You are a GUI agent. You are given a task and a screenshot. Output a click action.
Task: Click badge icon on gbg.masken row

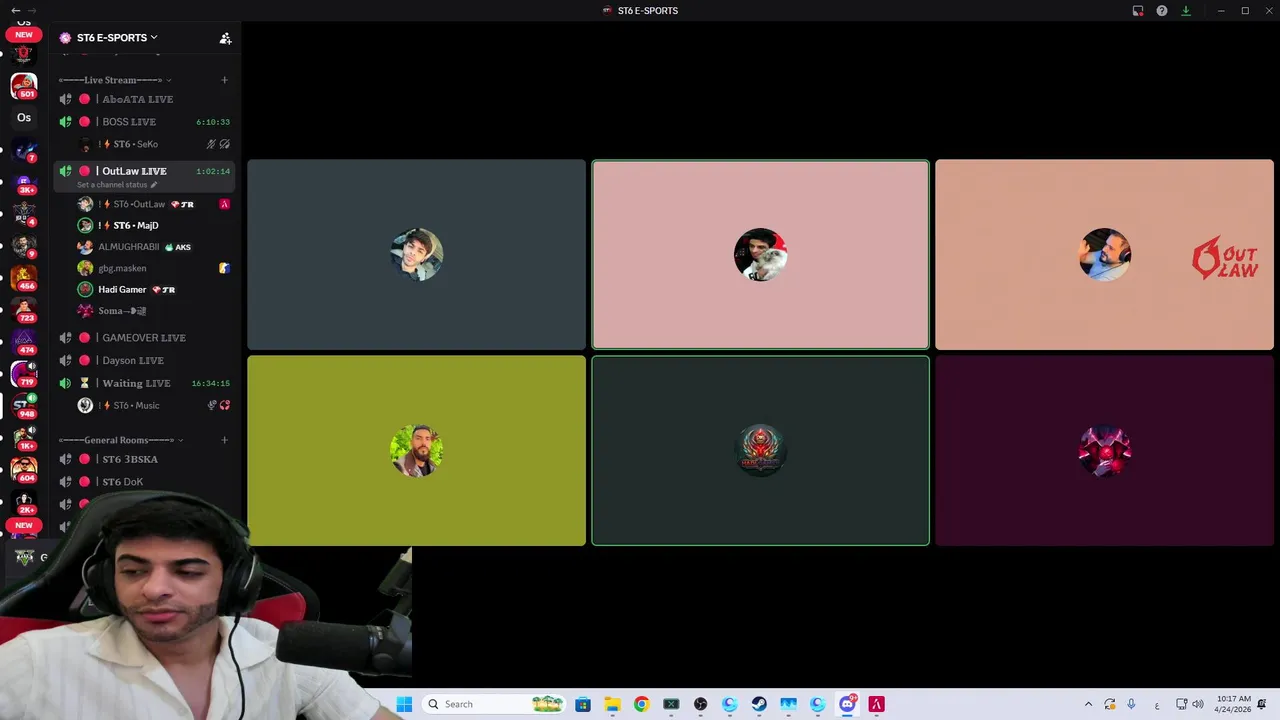coord(225,268)
